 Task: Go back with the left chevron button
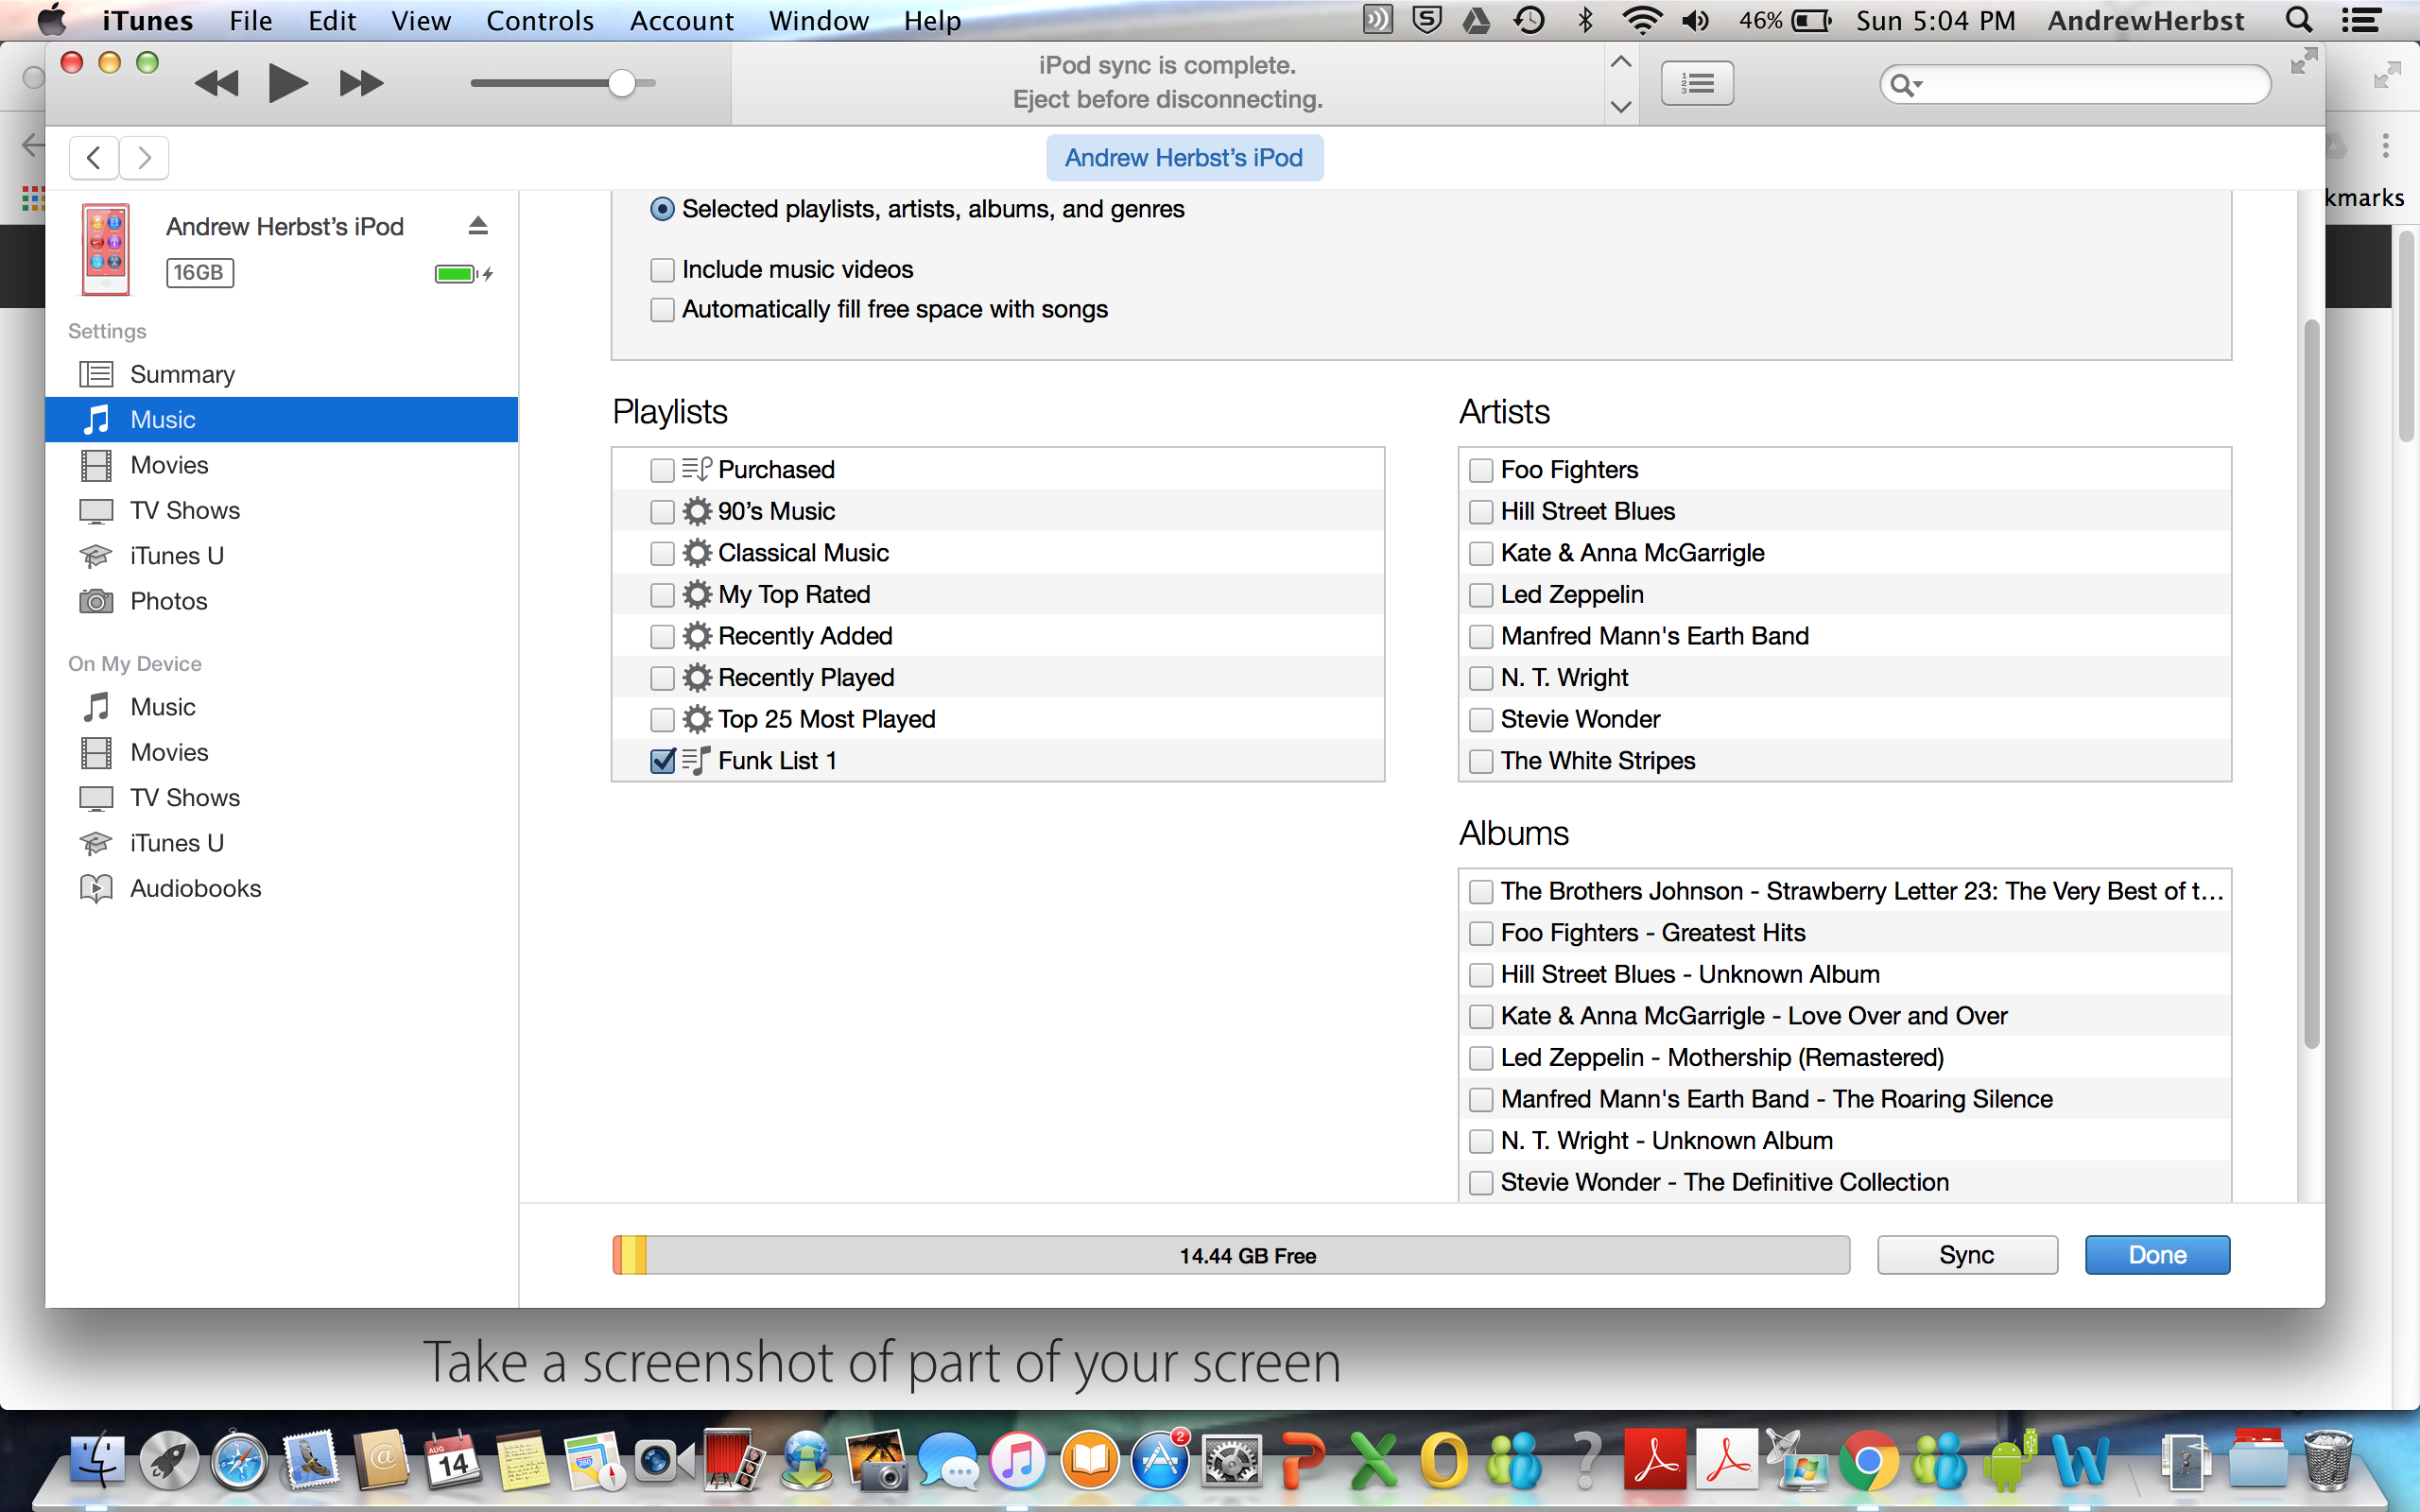point(94,158)
